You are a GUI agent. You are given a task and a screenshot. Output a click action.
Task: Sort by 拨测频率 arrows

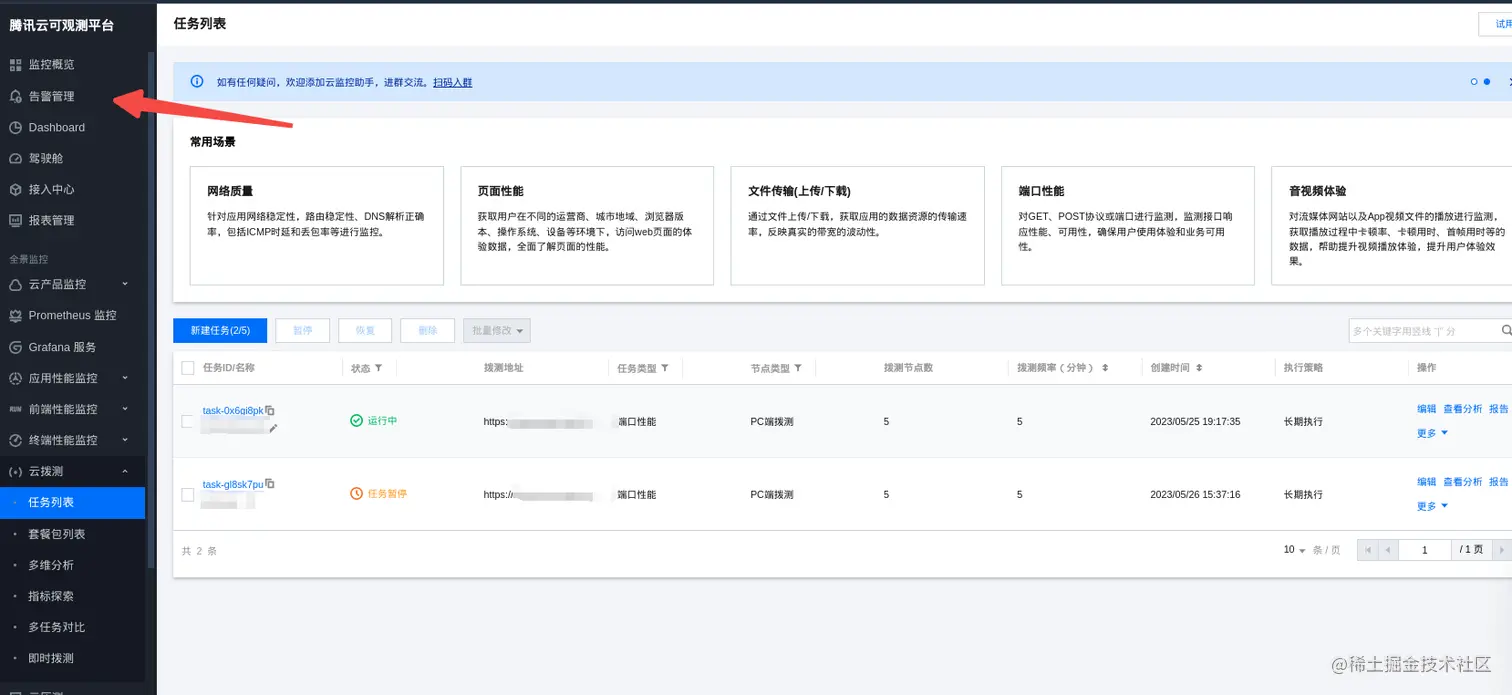(x=1105, y=368)
